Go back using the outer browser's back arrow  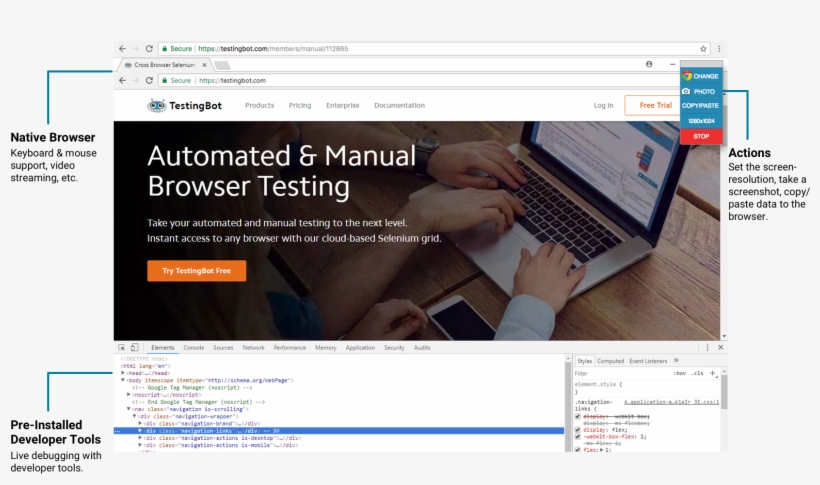click(122, 49)
